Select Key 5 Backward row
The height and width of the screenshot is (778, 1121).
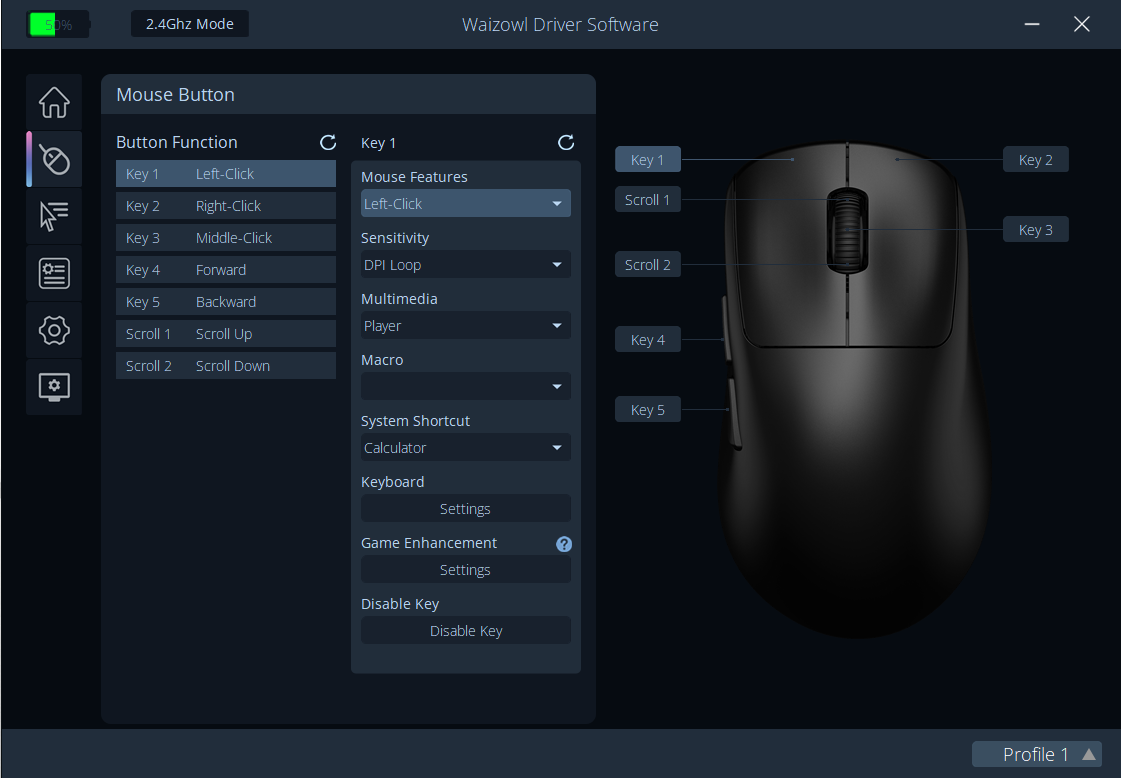[x=226, y=302]
